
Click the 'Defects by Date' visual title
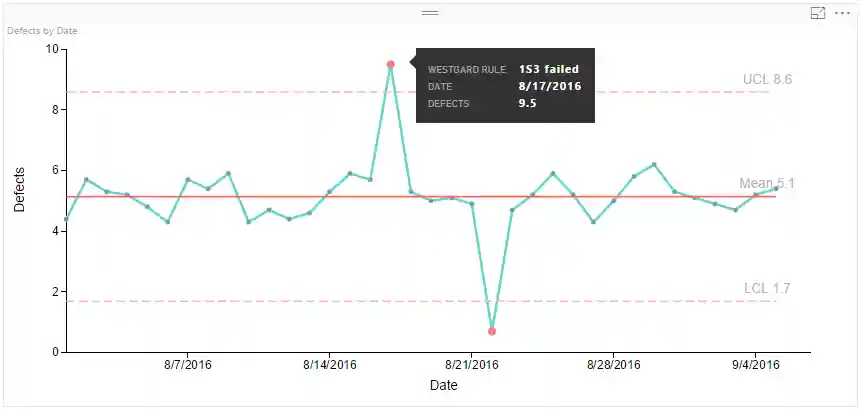point(42,31)
